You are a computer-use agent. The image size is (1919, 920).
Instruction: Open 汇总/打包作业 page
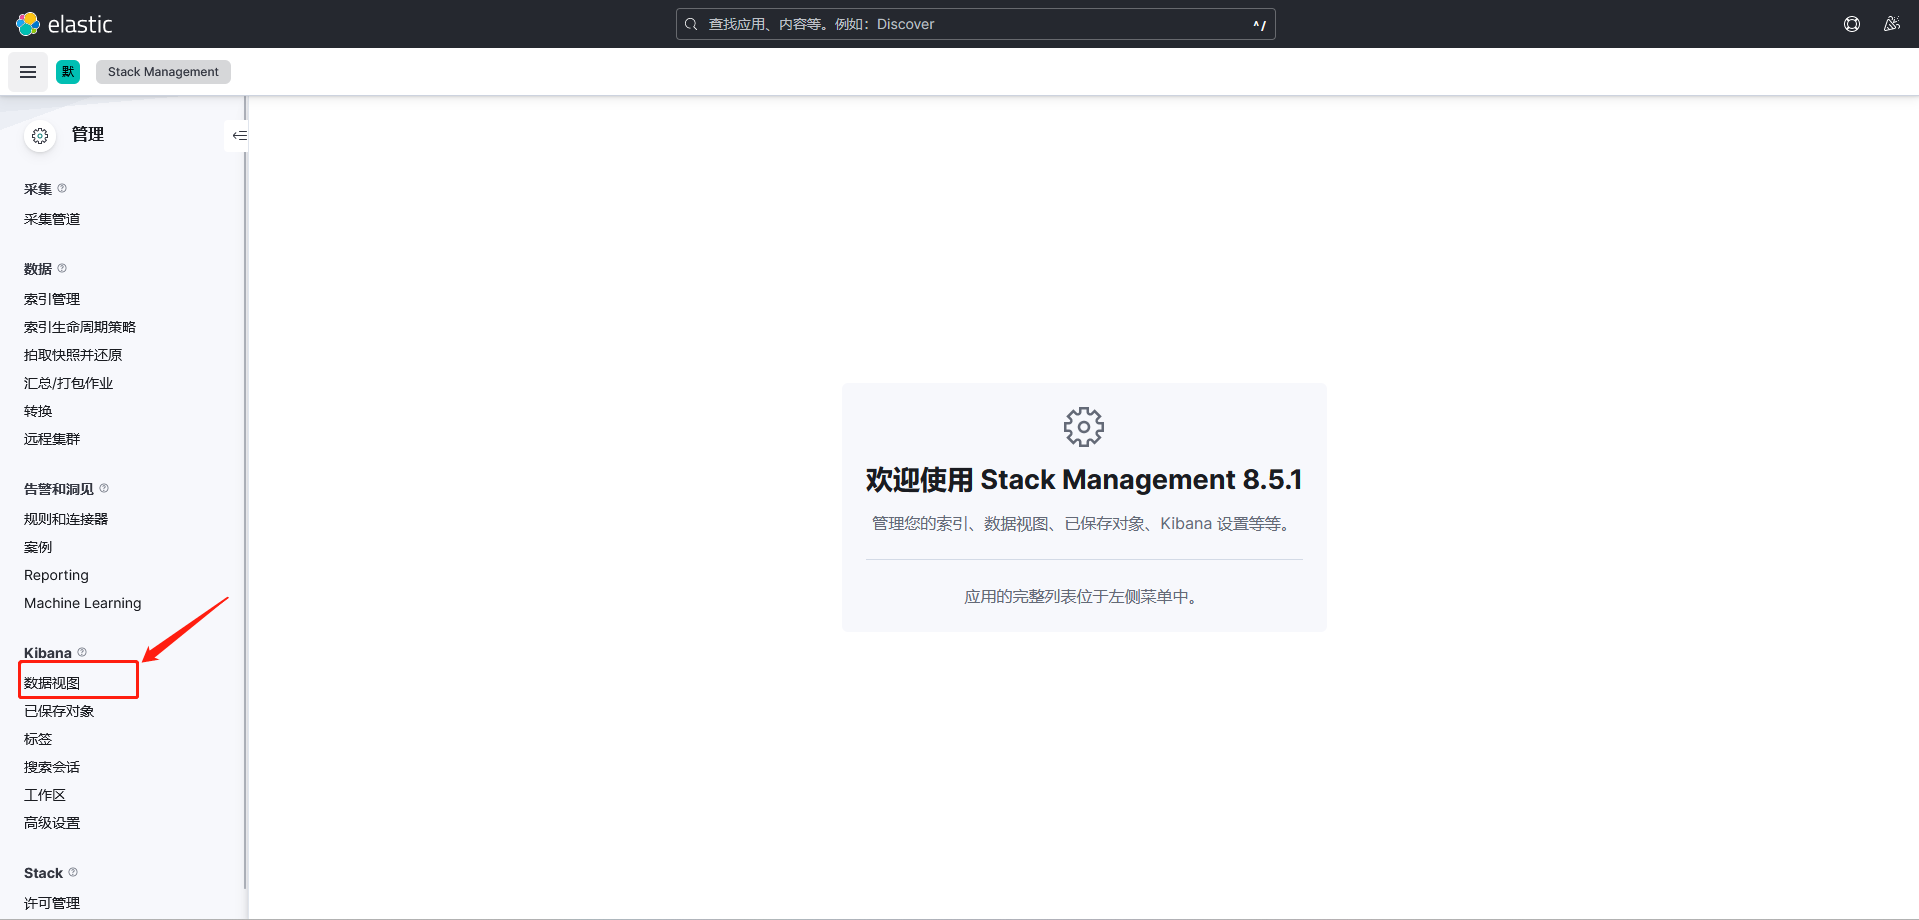tap(68, 383)
